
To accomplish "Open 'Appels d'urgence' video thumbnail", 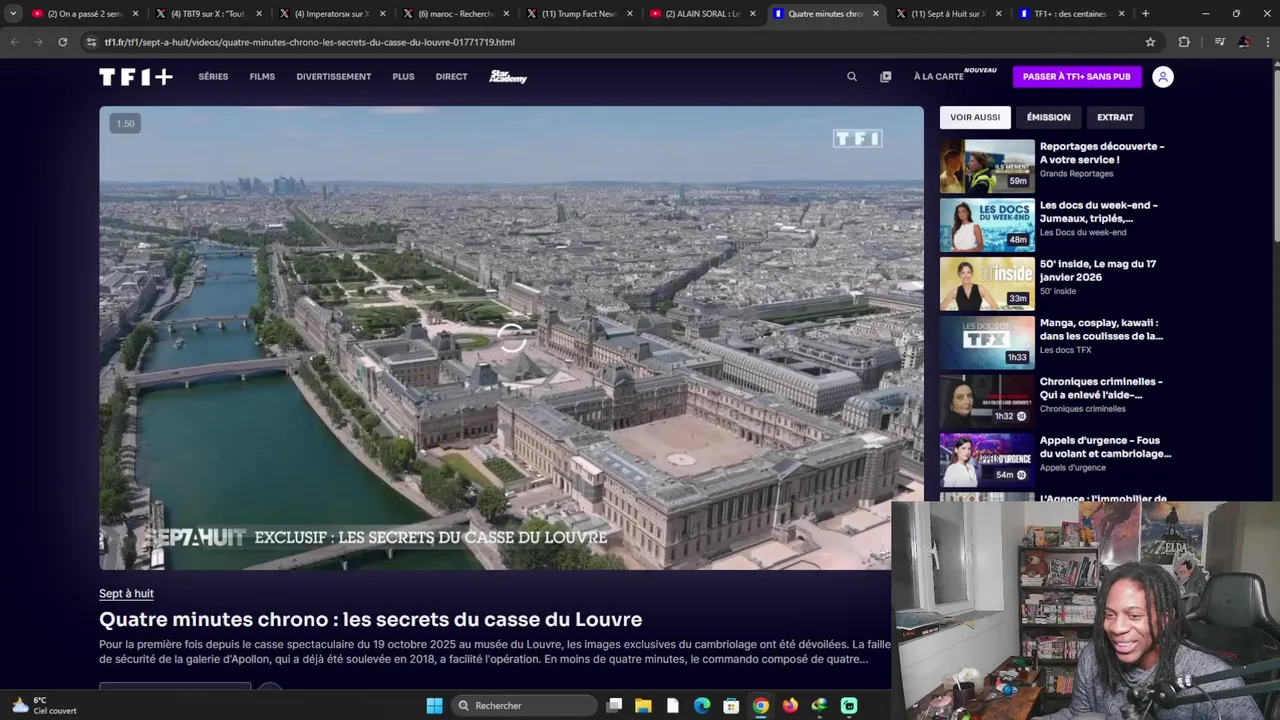I will pyautogui.click(x=987, y=460).
